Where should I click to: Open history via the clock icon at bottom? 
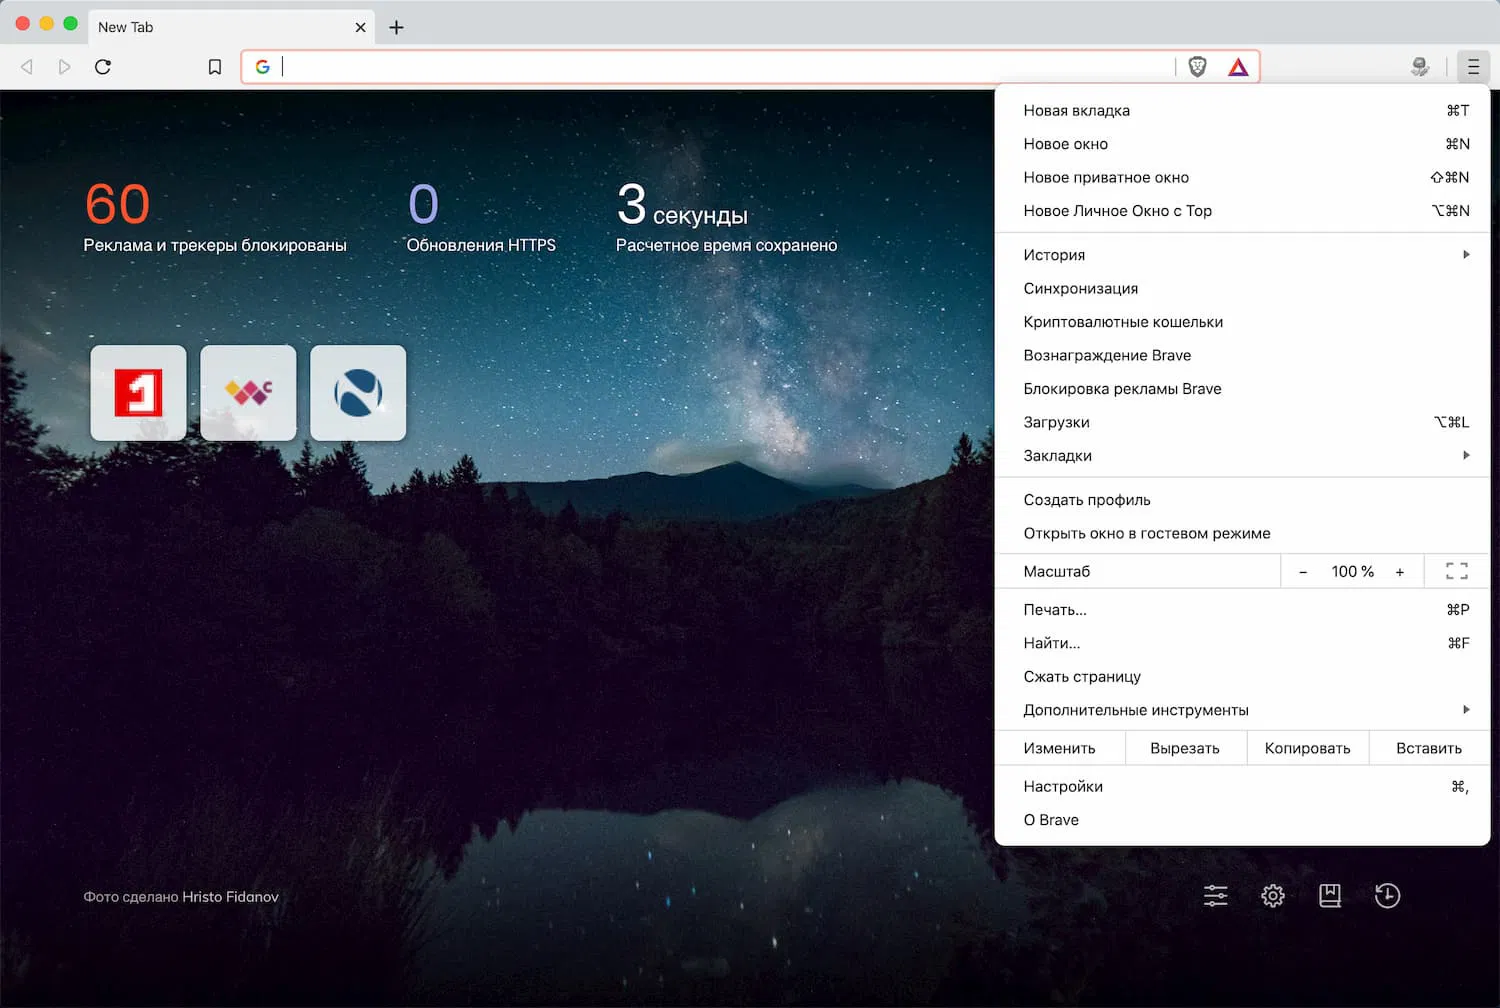[x=1387, y=895]
